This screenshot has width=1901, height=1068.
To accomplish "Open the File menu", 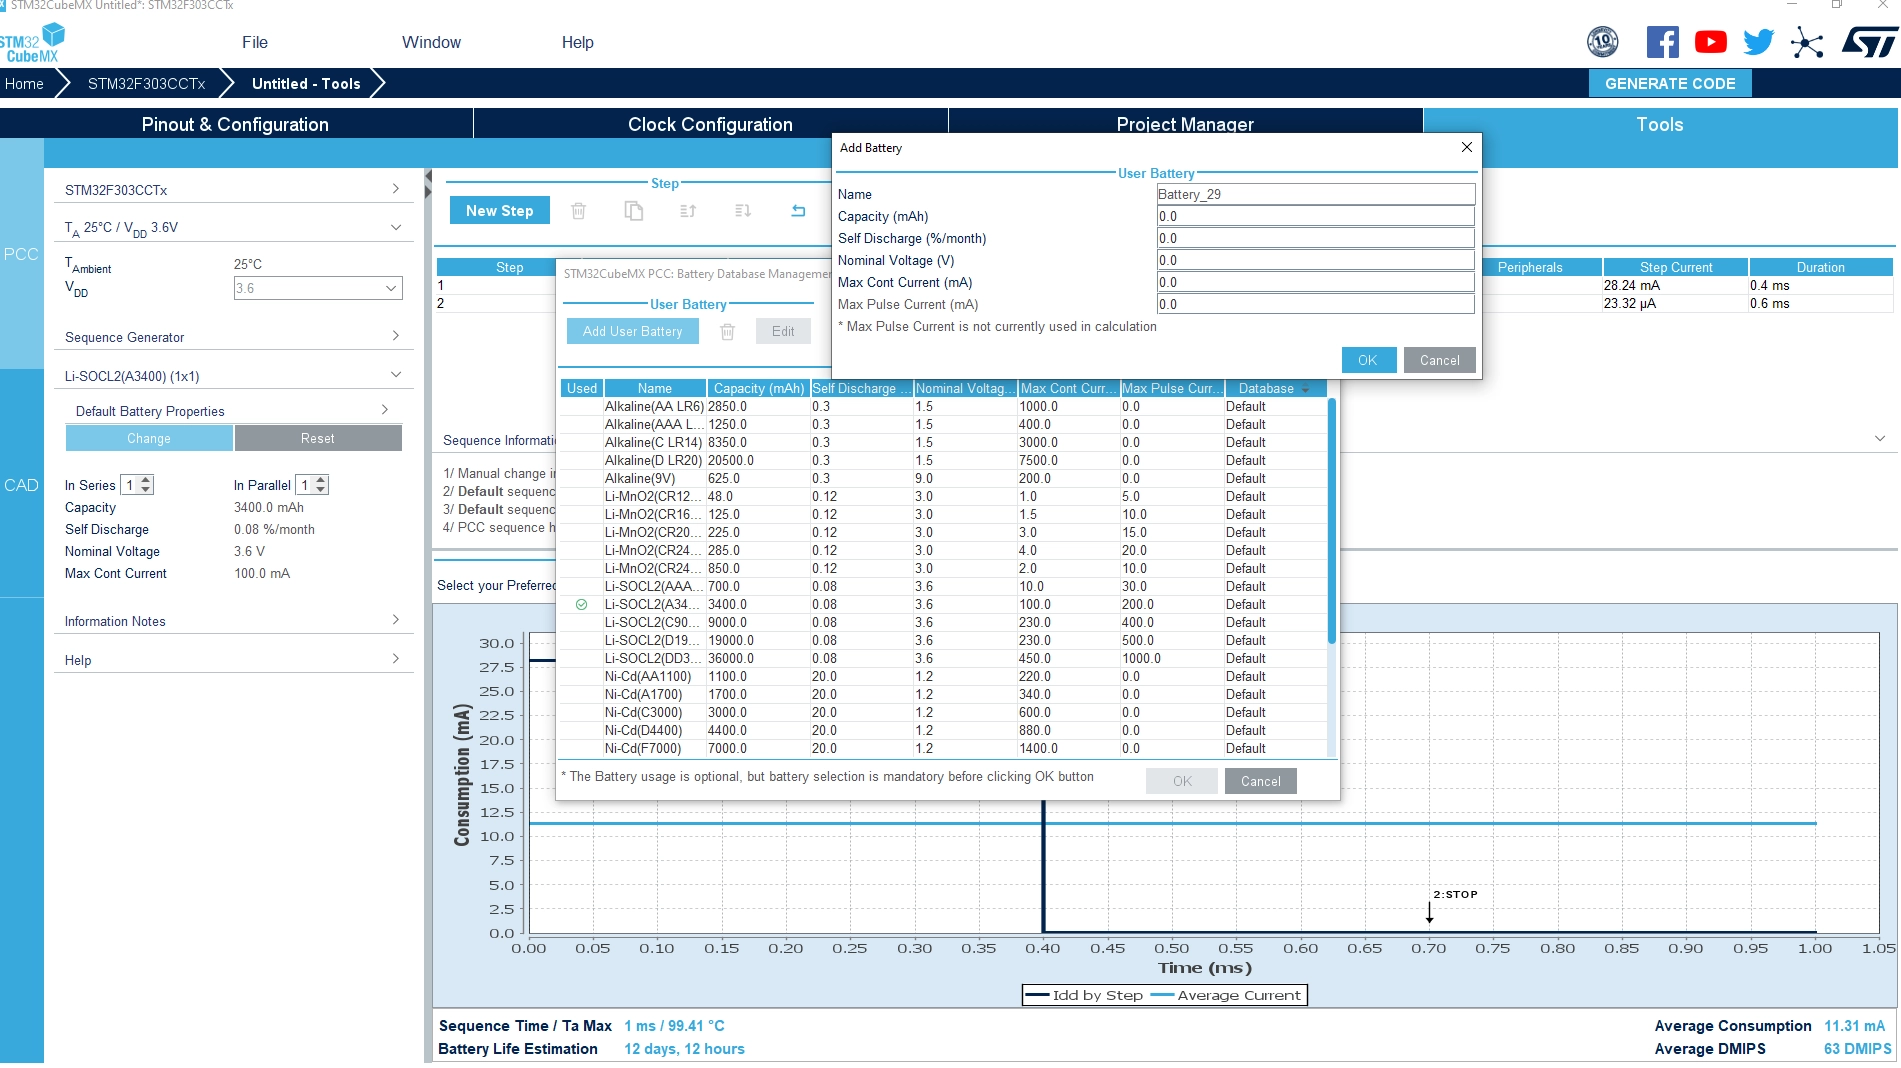I will (255, 42).
